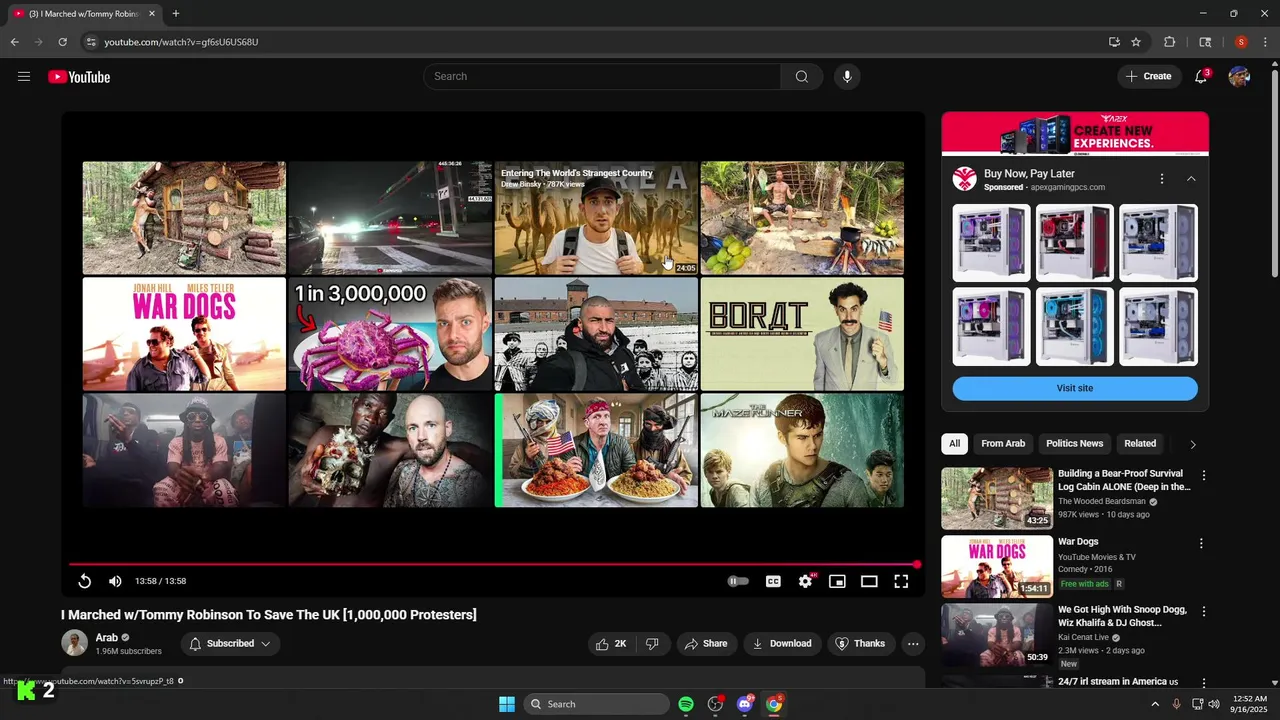
Task: Focus the YouTube search field
Action: pos(602,77)
